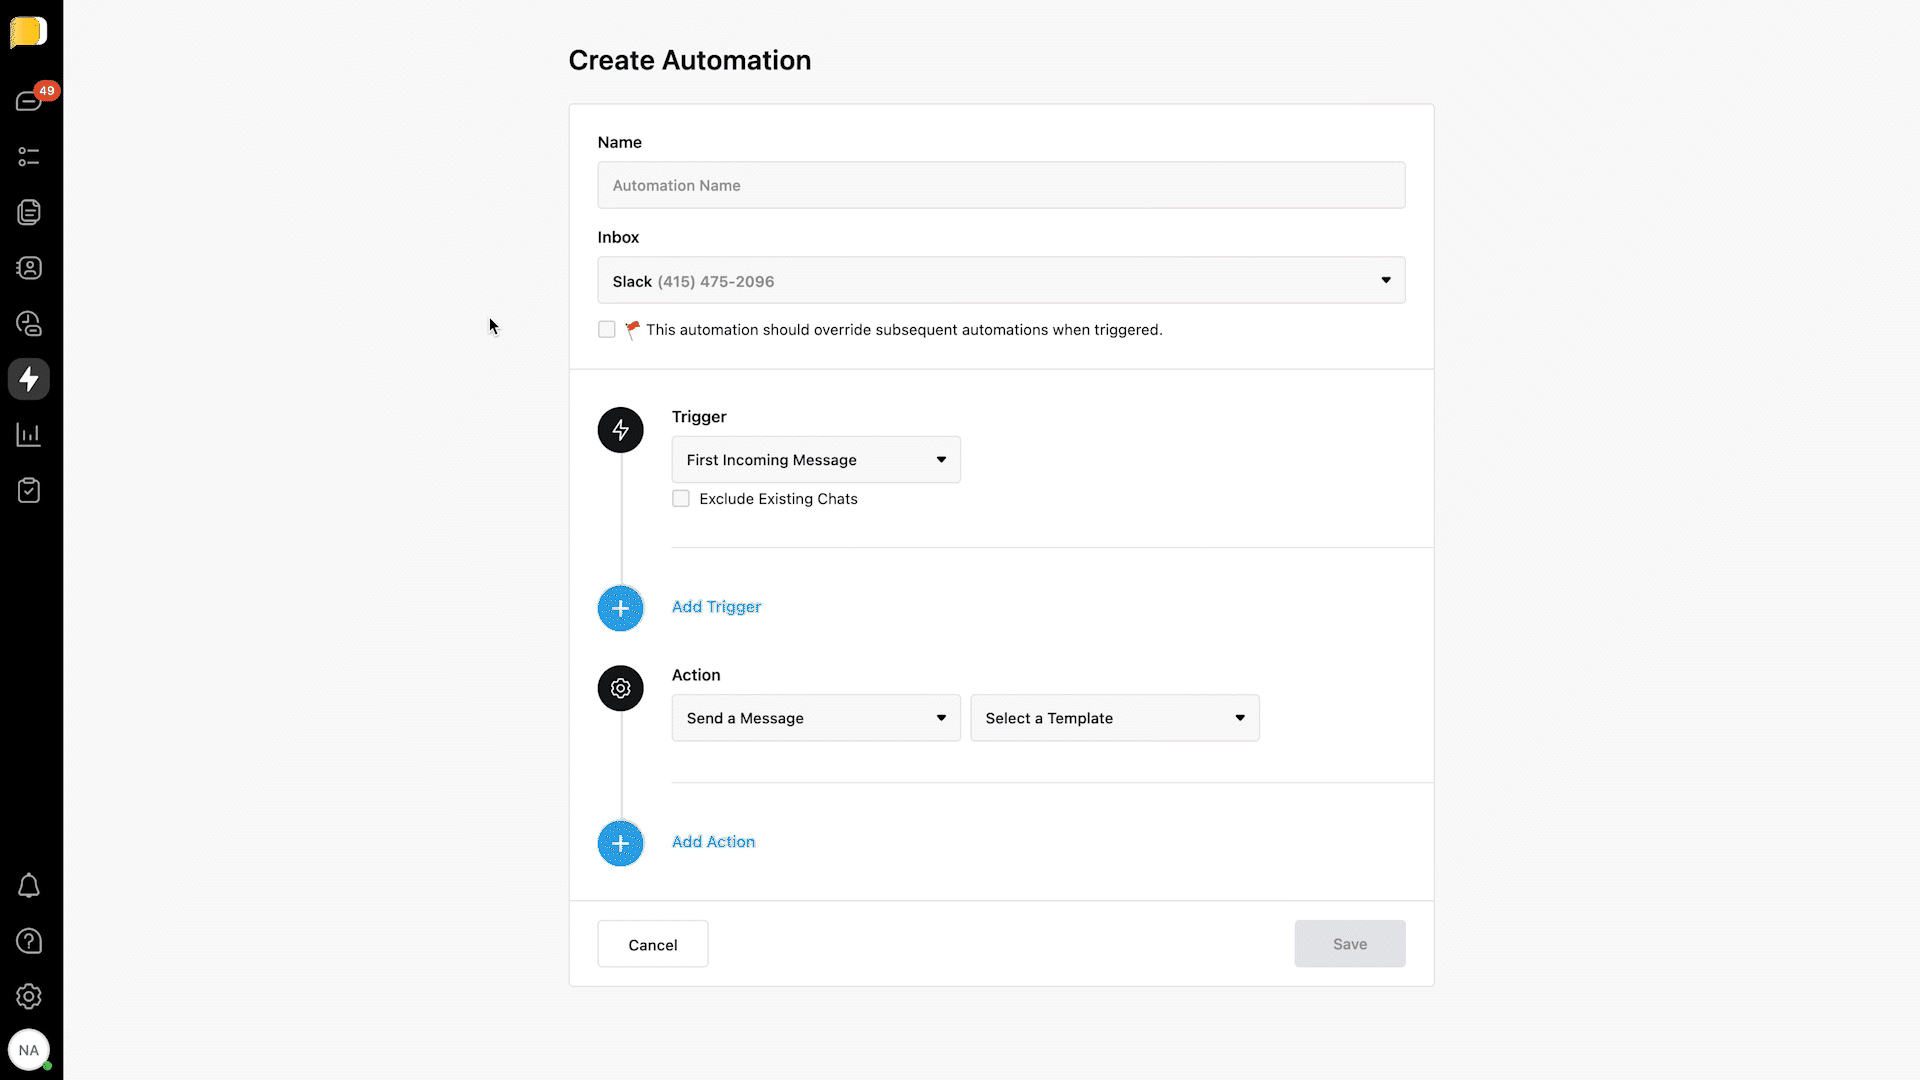Open the Chats inbox with 49 unread
The width and height of the screenshot is (1920, 1080).
(29, 100)
